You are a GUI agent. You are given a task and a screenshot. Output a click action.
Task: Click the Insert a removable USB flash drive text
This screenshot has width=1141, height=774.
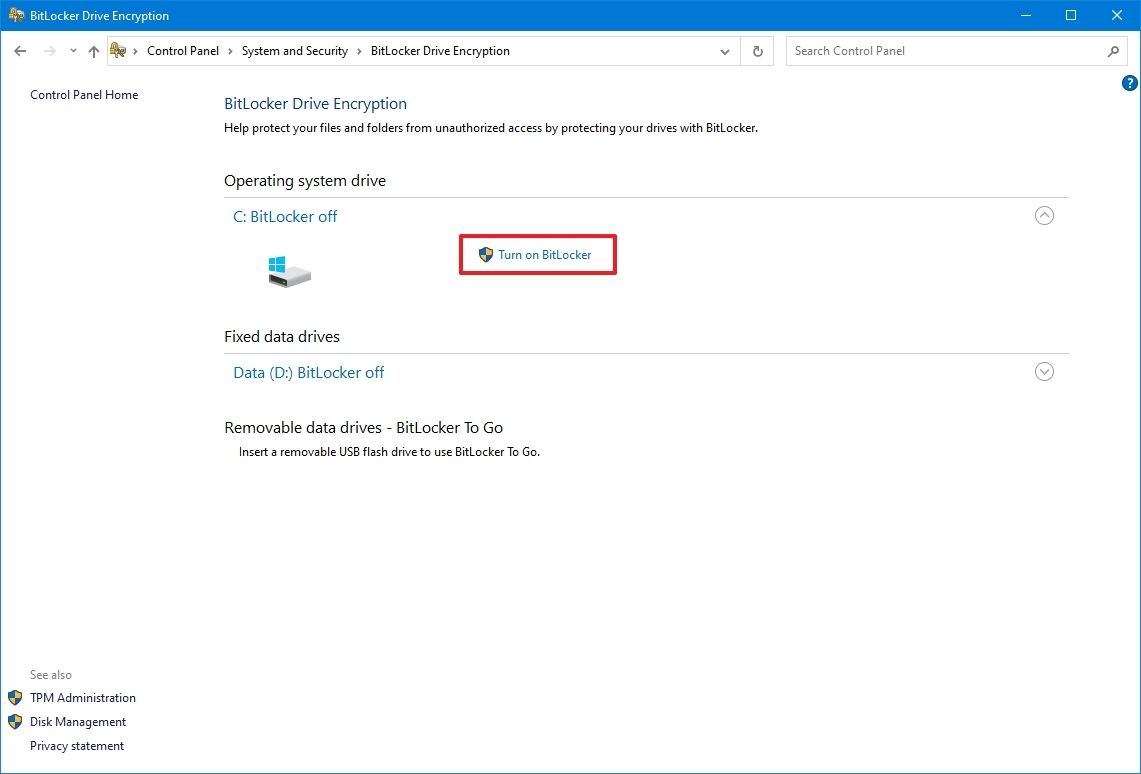pyautogui.click(x=389, y=452)
